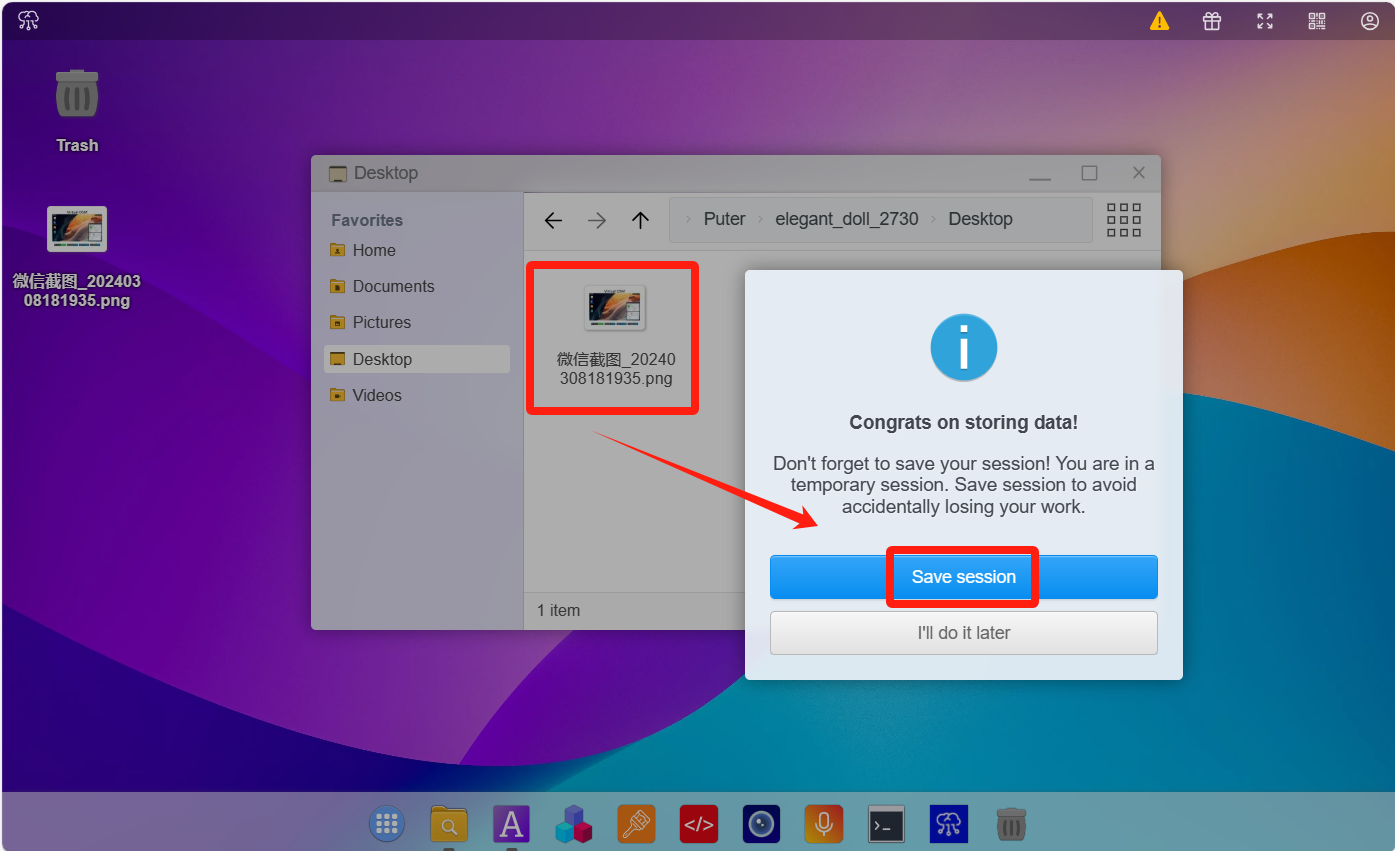Navigate up one folder level

(641, 220)
